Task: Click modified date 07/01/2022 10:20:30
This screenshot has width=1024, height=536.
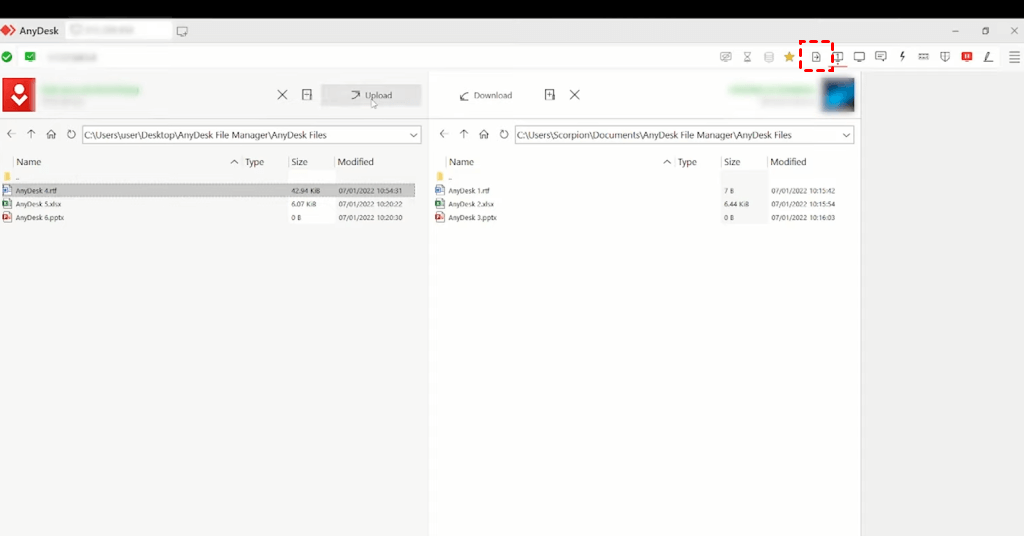Action: coord(370,217)
